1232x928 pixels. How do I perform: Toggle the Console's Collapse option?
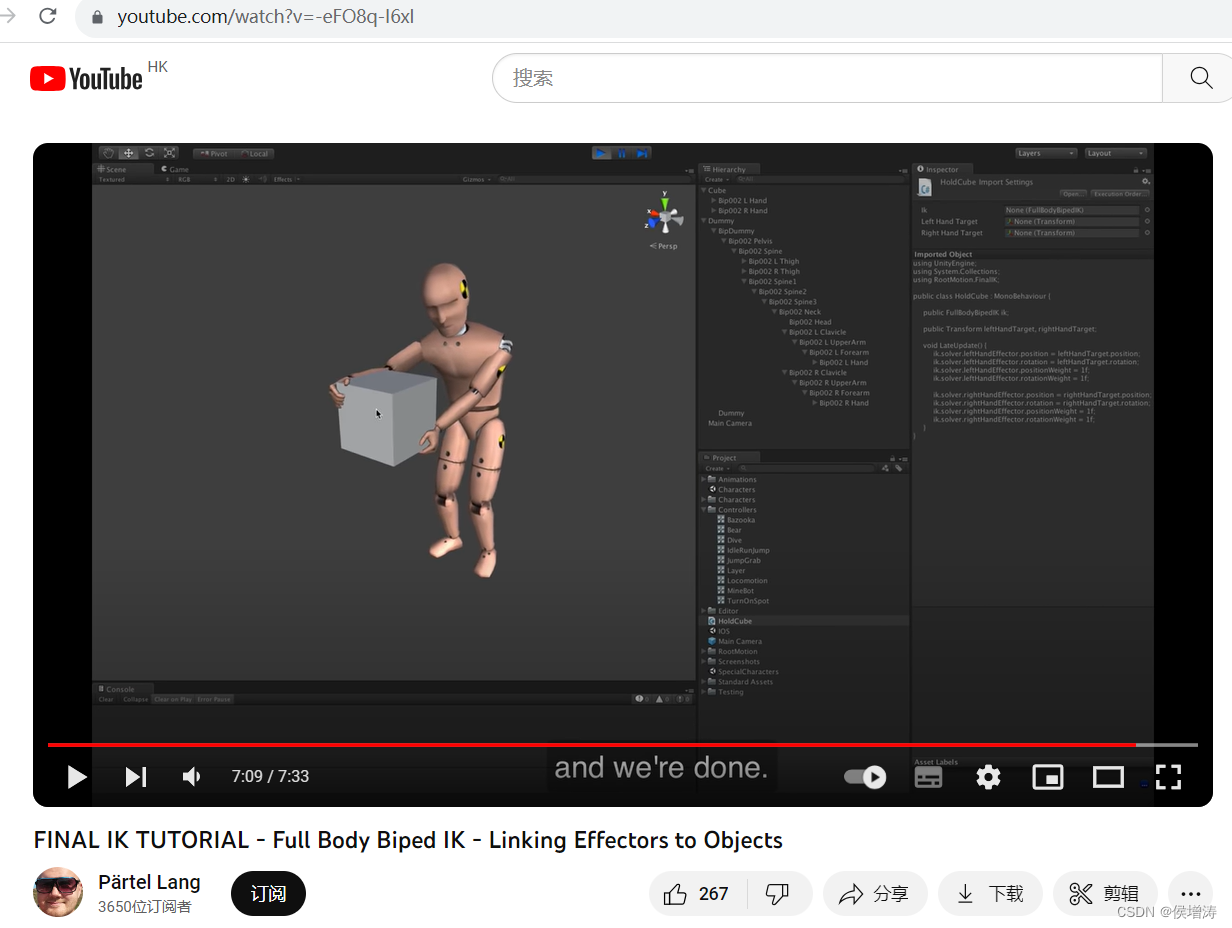coord(136,699)
